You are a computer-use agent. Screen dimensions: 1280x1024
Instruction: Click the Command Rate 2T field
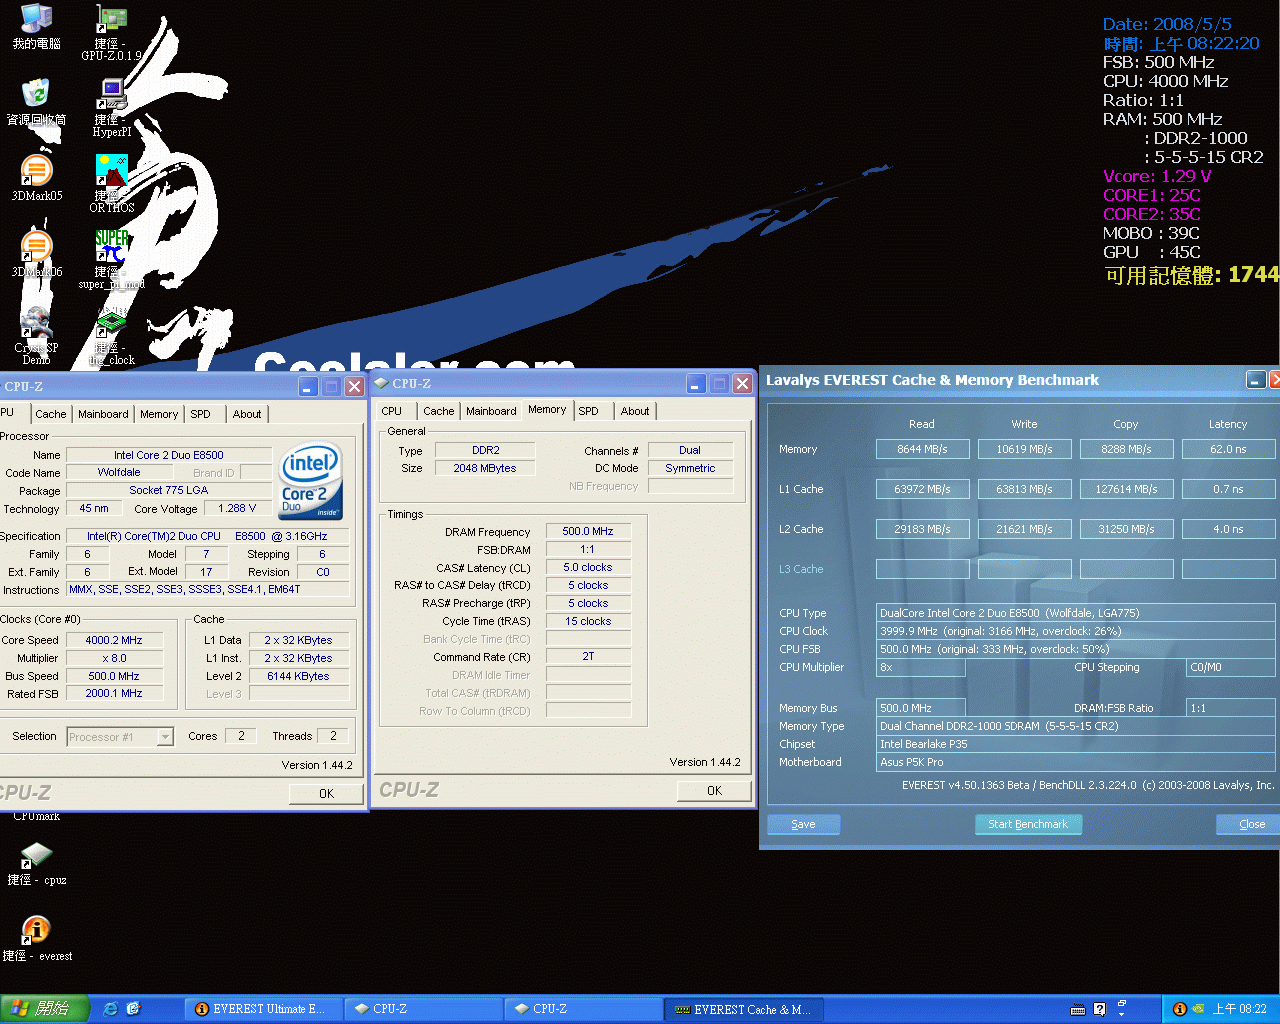click(x=588, y=657)
